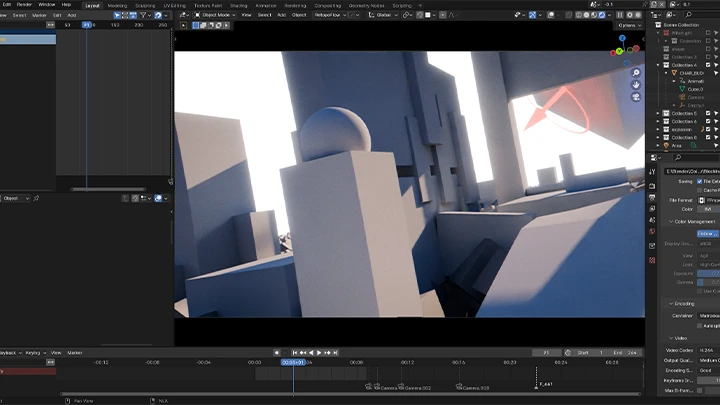Screen dimensions: 720x405
Task: Open the World properties tab
Action: [x=652, y=231]
